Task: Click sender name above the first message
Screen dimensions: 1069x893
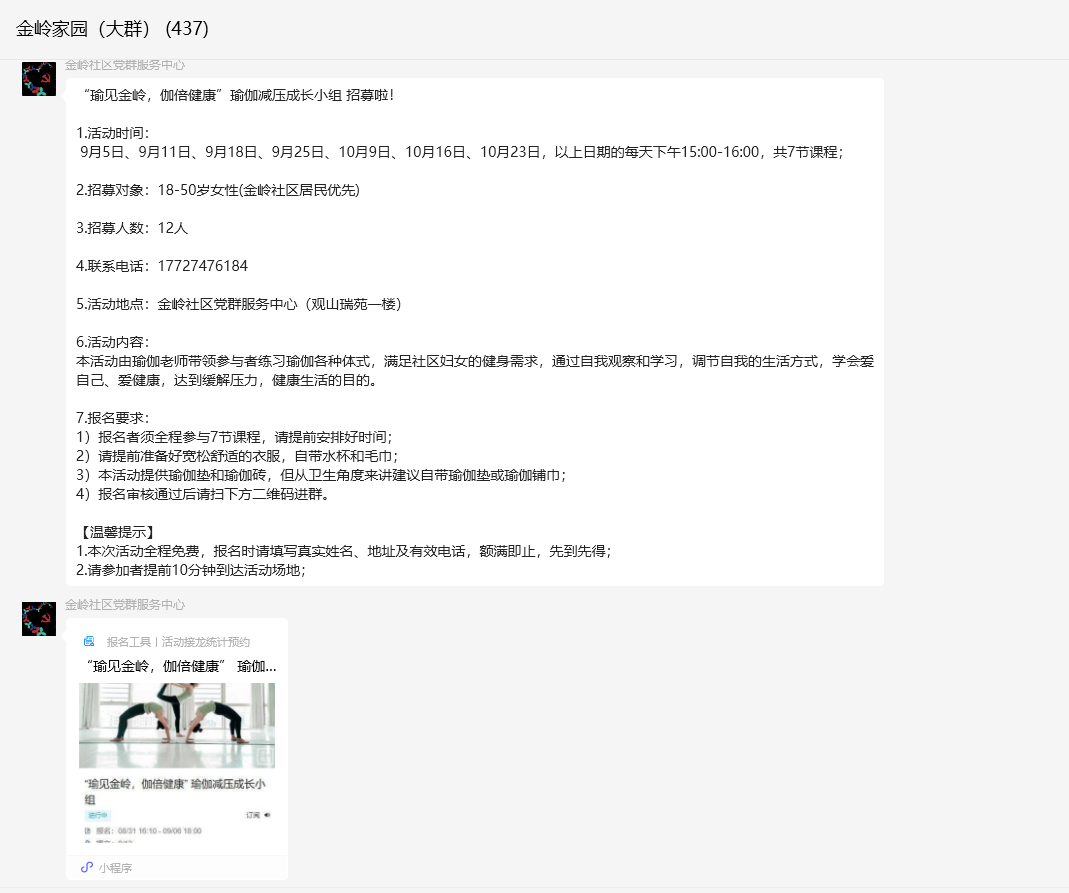Action: point(125,65)
